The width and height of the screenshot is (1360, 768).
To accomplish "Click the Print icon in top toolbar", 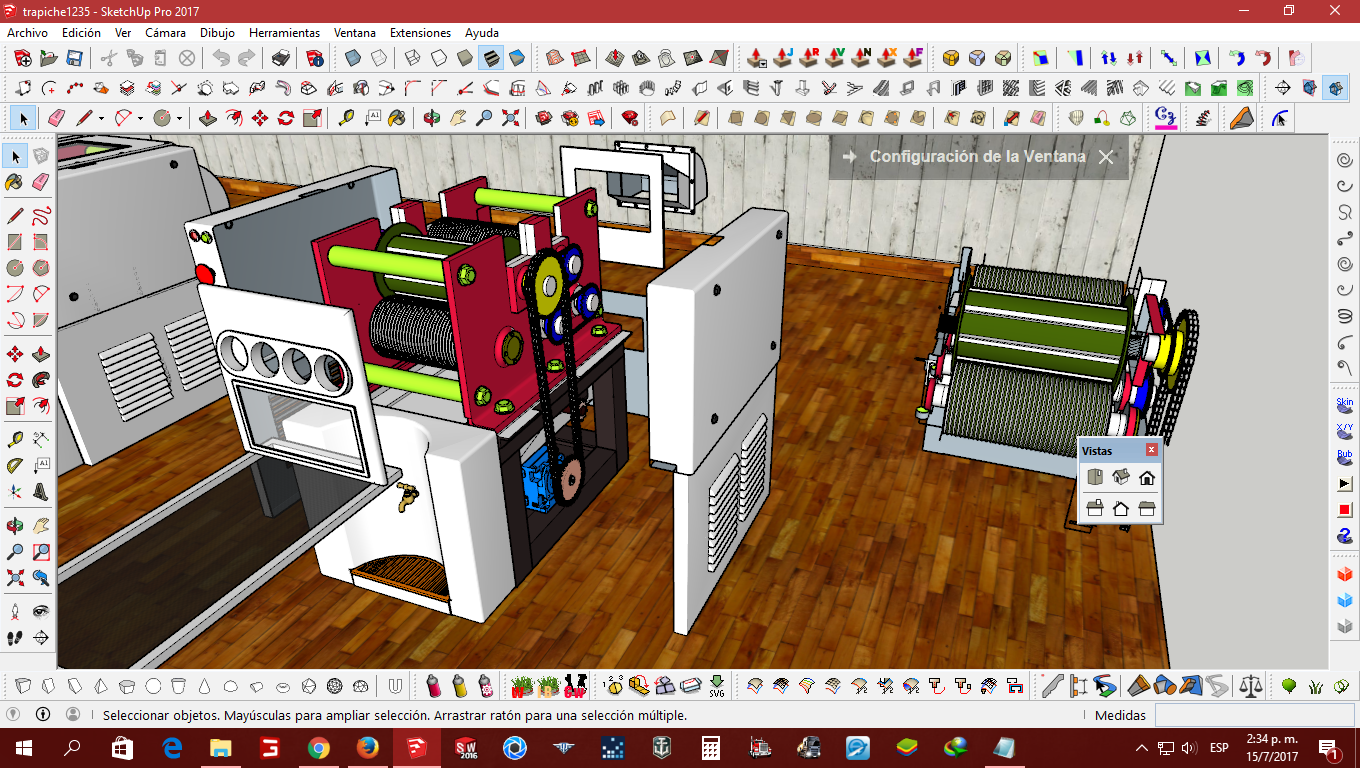I will [x=281, y=58].
